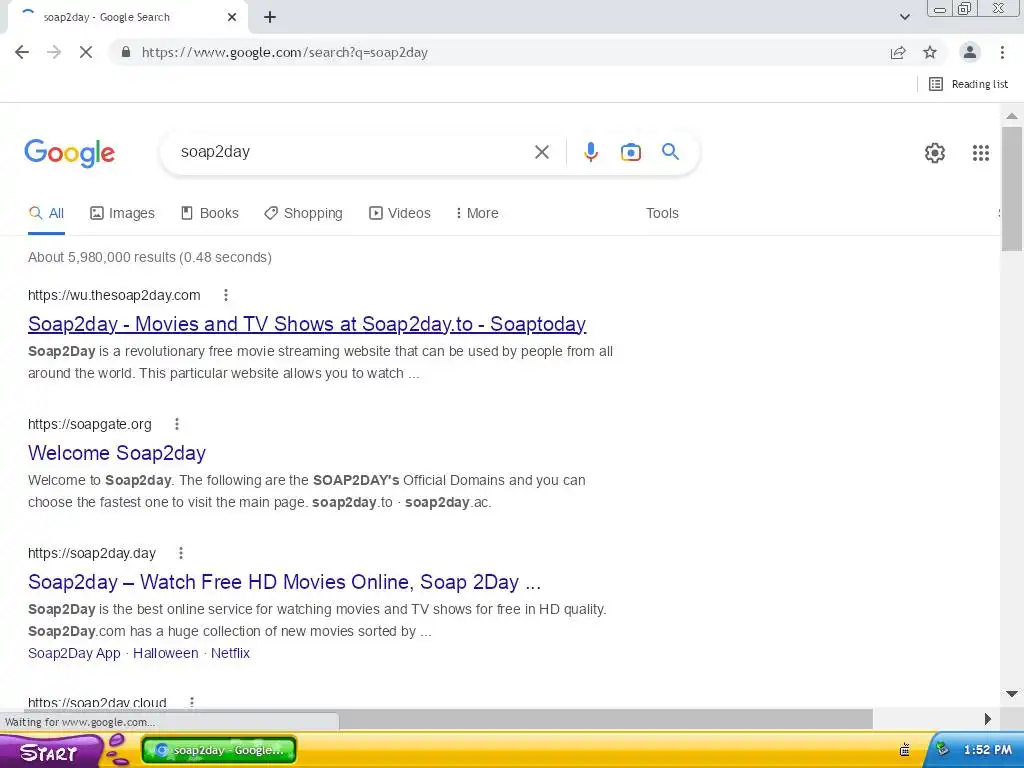
Task: Click the https://soapgate.org URL text
Action: pos(89,424)
